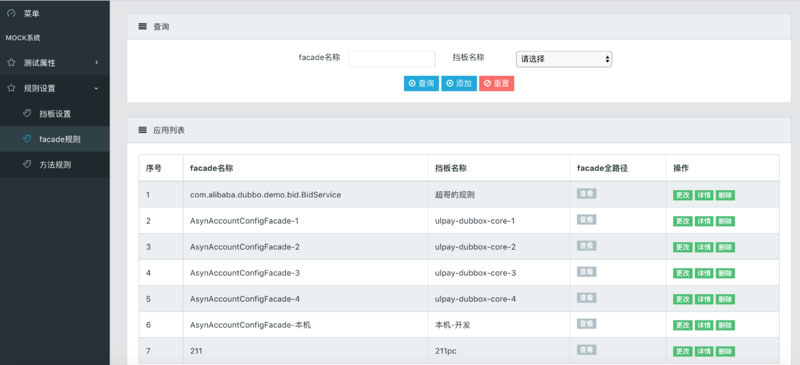Viewport: 800px width, 365px height.
Task: Open the 挡板名称 请选择 dropdown
Action: click(x=564, y=59)
